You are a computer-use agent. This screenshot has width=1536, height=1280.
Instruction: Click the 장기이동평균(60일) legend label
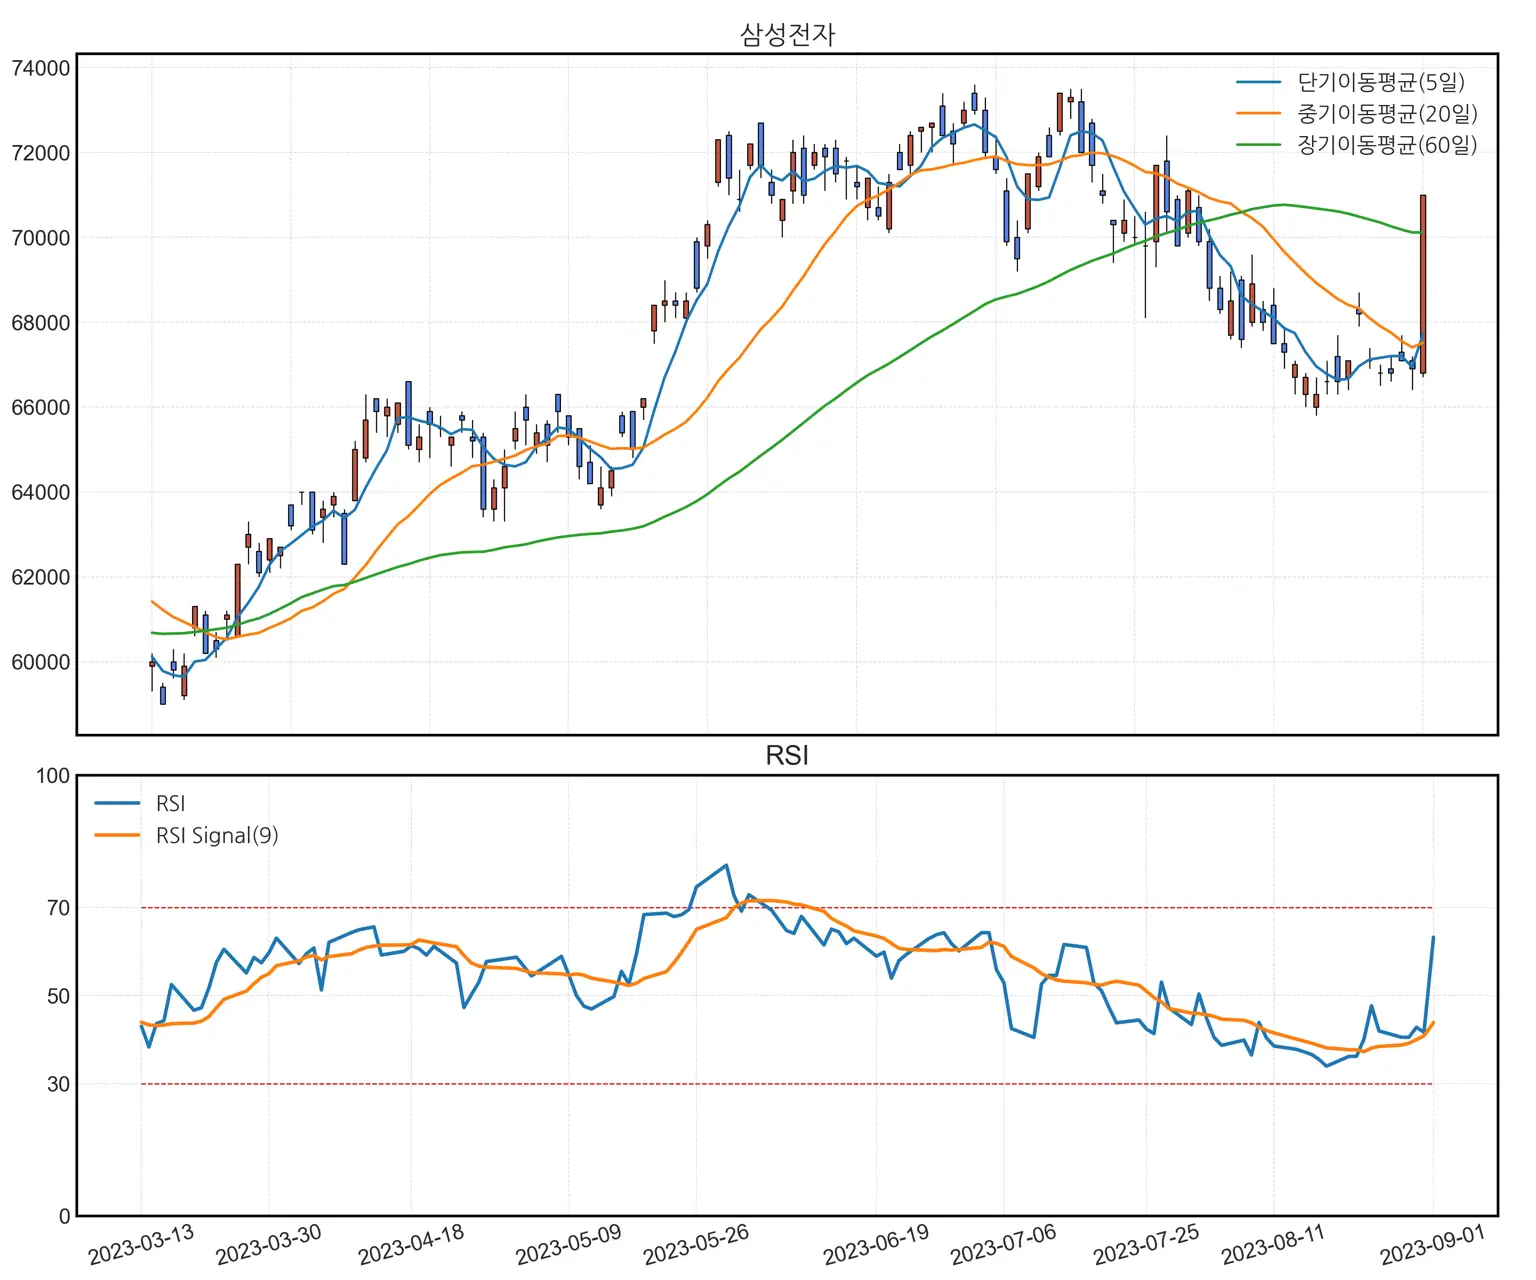tap(1386, 145)
